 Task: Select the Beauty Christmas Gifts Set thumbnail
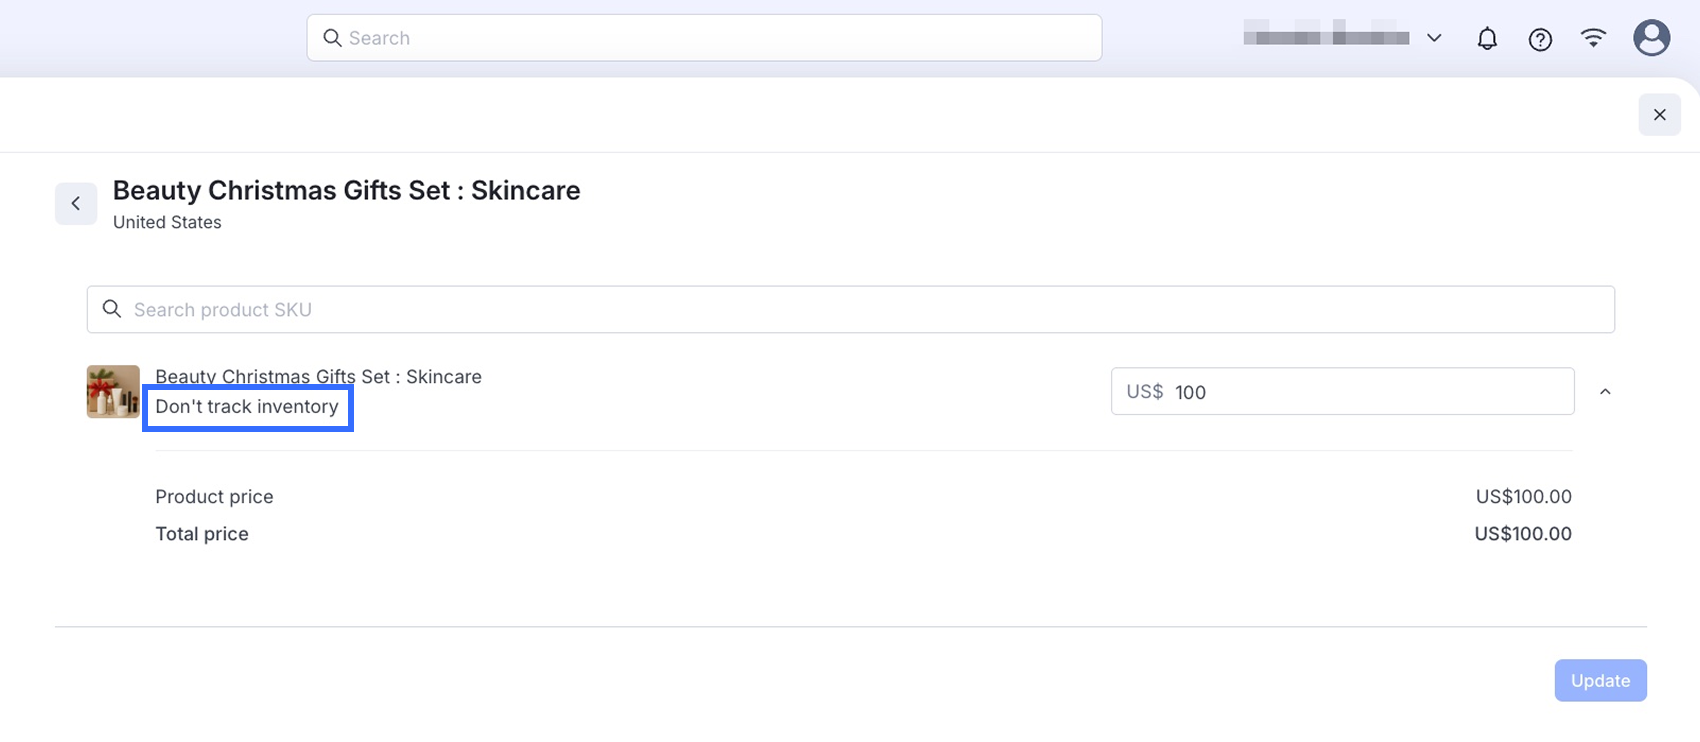[113, 391]
